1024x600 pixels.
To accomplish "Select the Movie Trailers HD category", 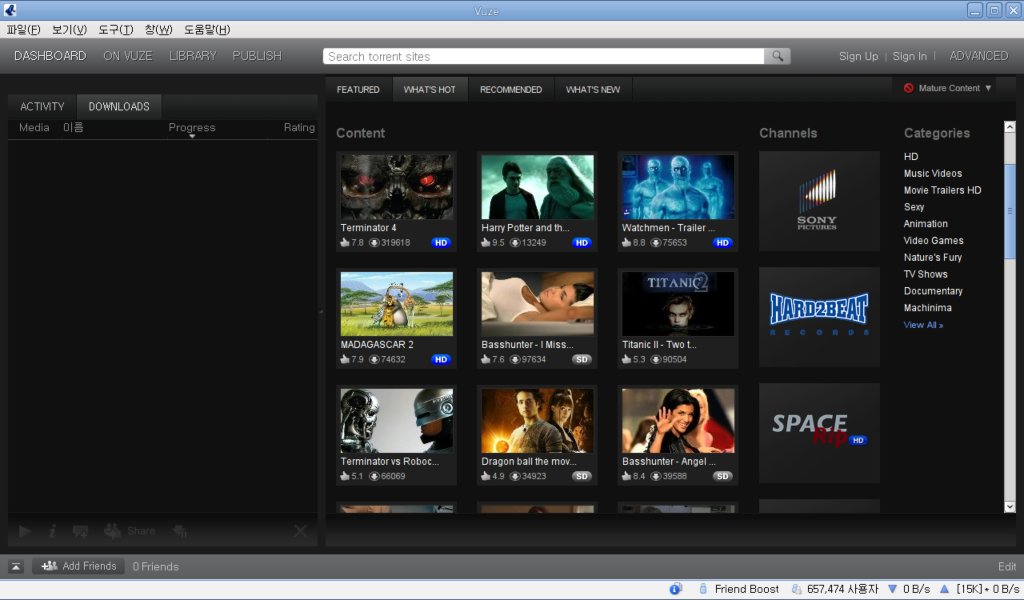I will pos(942,191).
